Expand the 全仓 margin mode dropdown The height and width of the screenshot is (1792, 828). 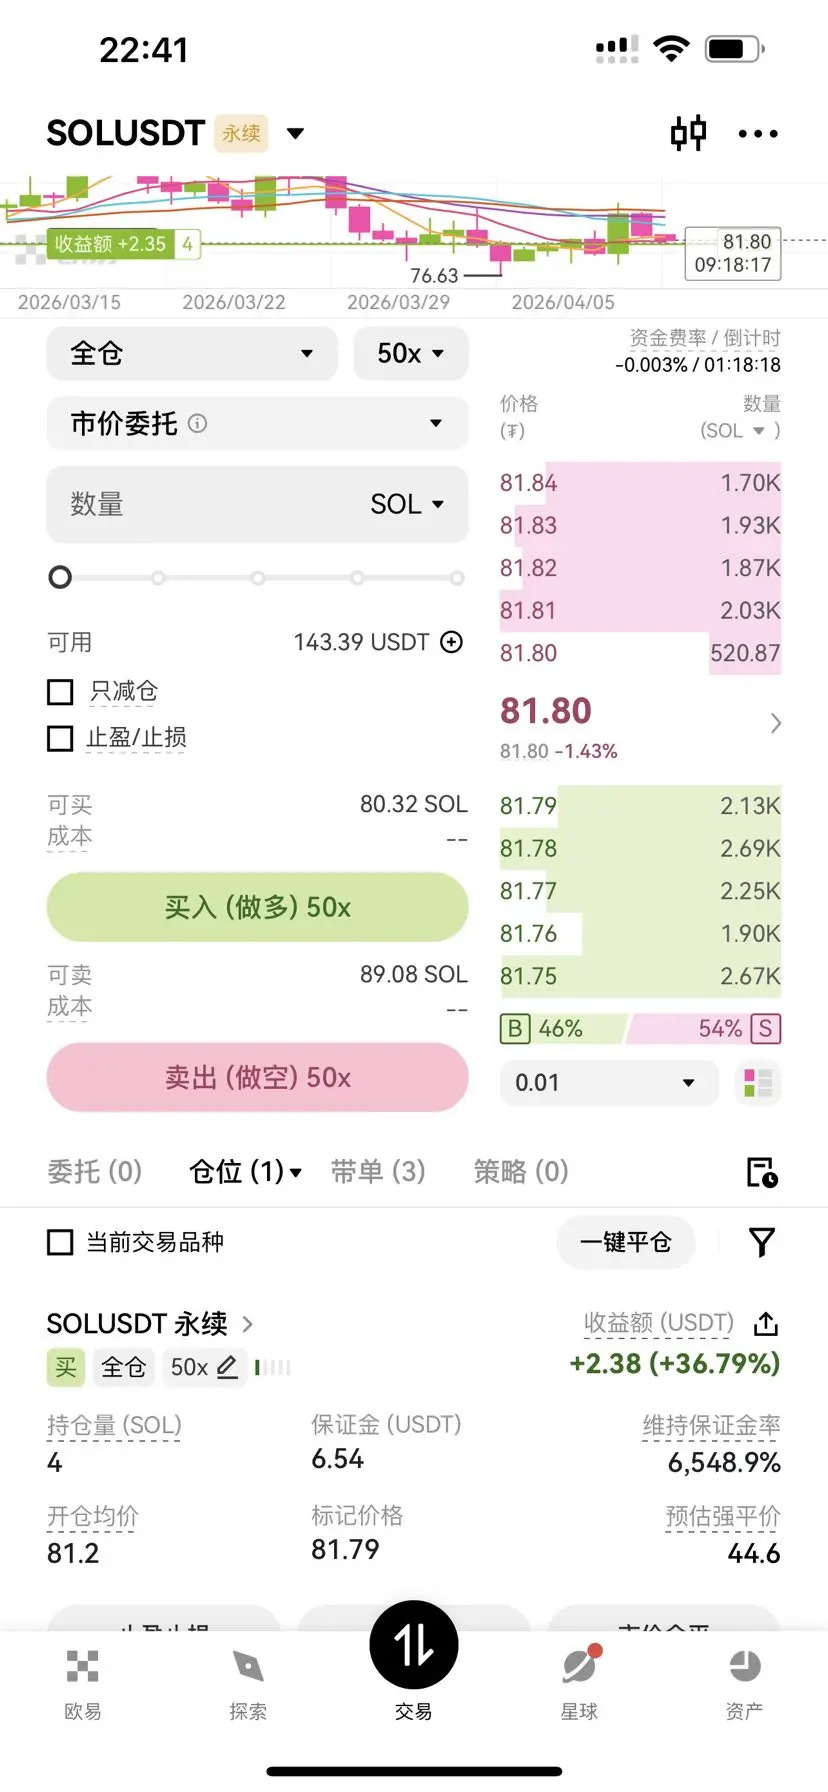(192, 353)
